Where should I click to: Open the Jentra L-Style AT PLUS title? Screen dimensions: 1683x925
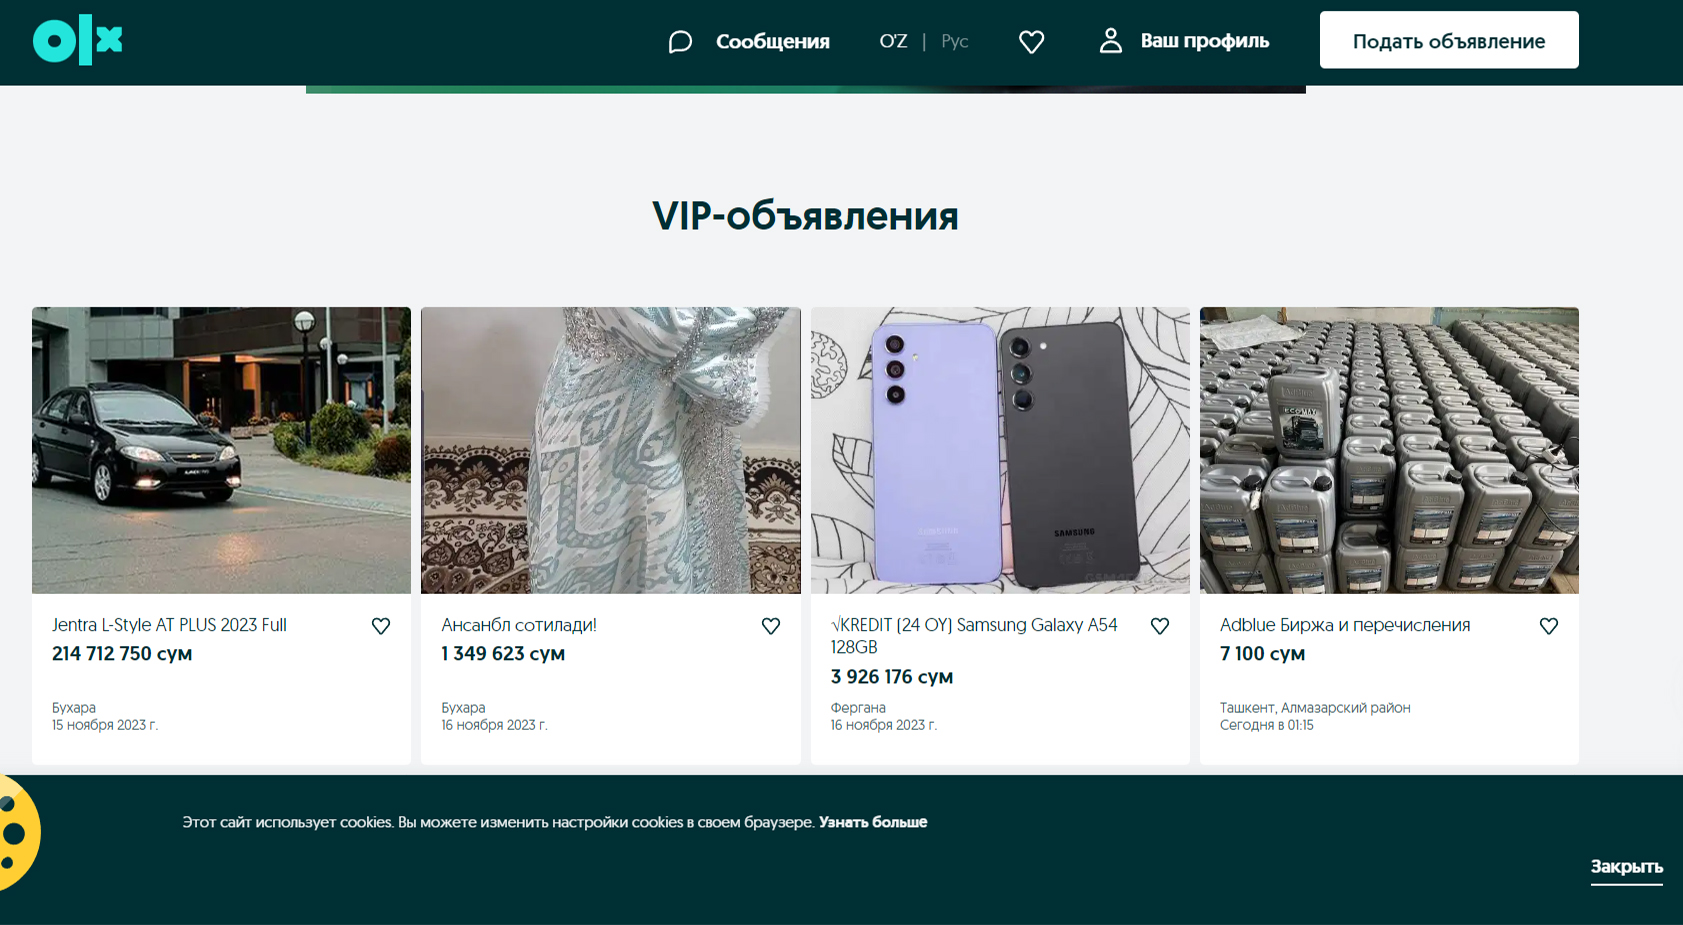point(169,625)
